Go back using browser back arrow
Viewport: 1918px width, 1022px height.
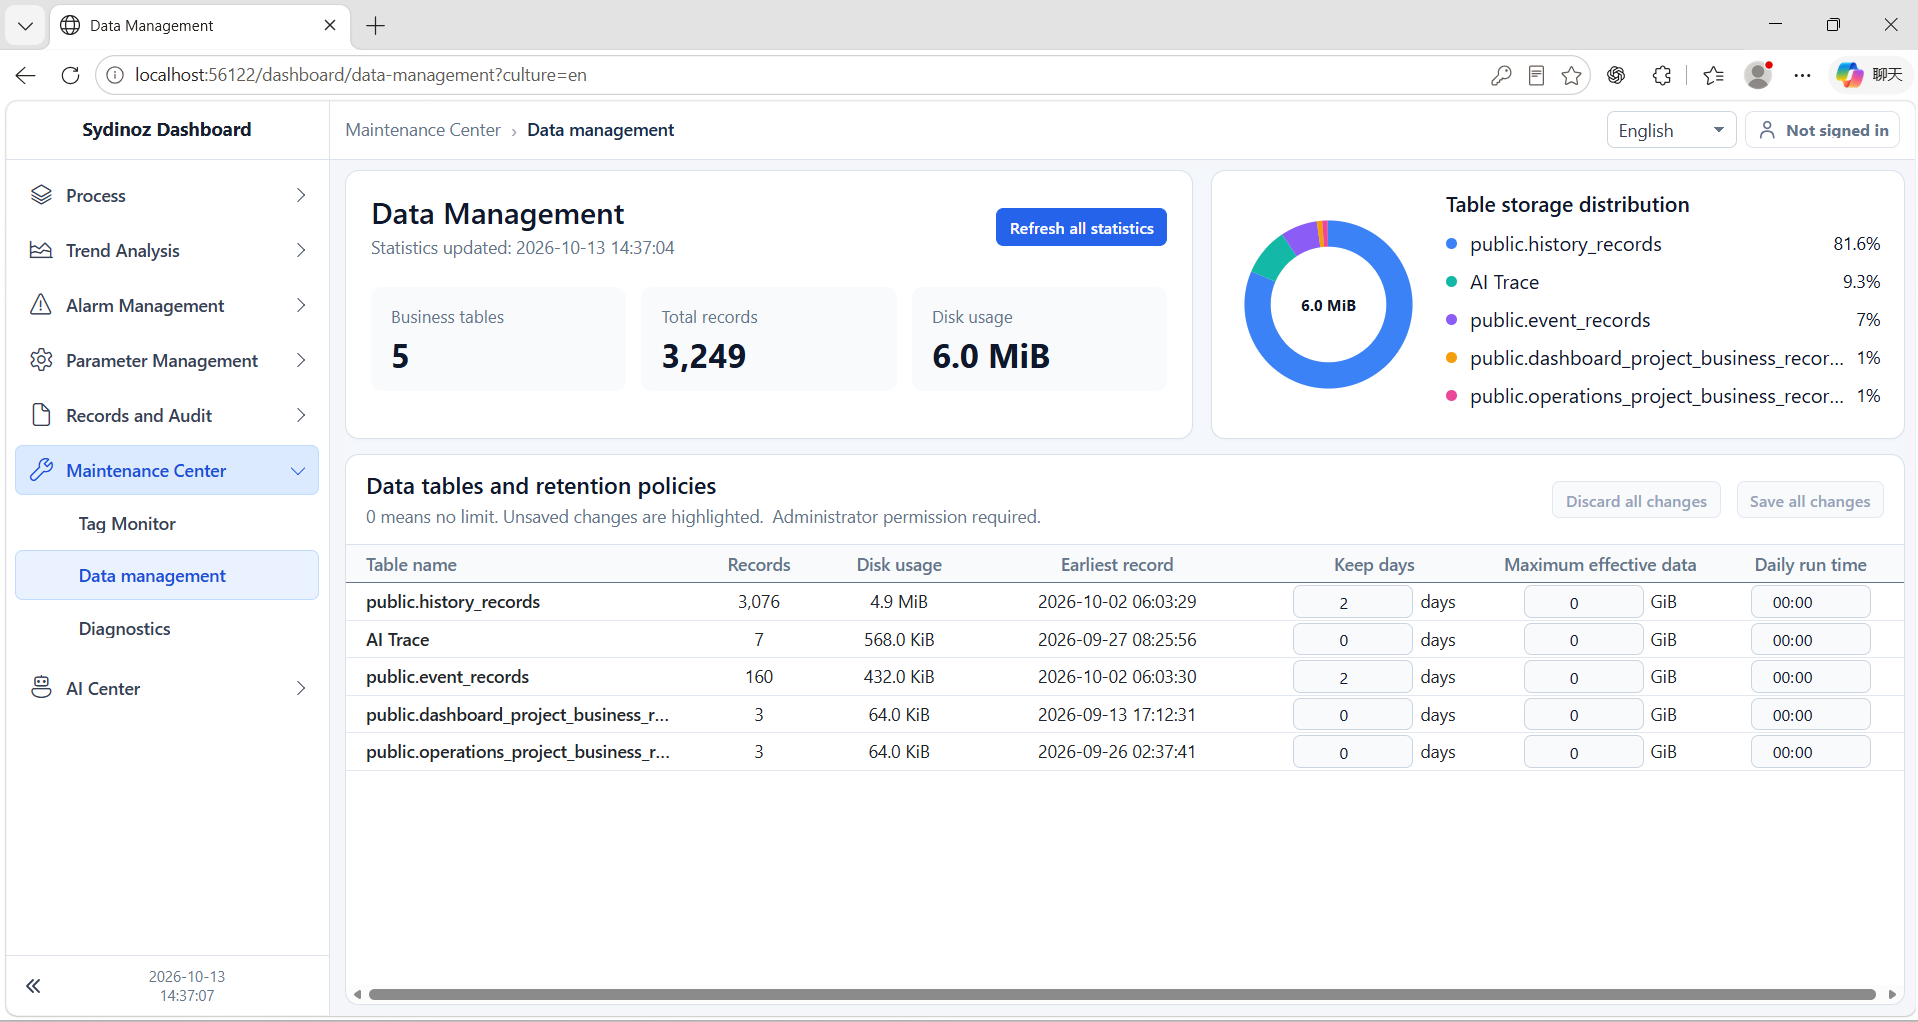[x=26, y=75]
